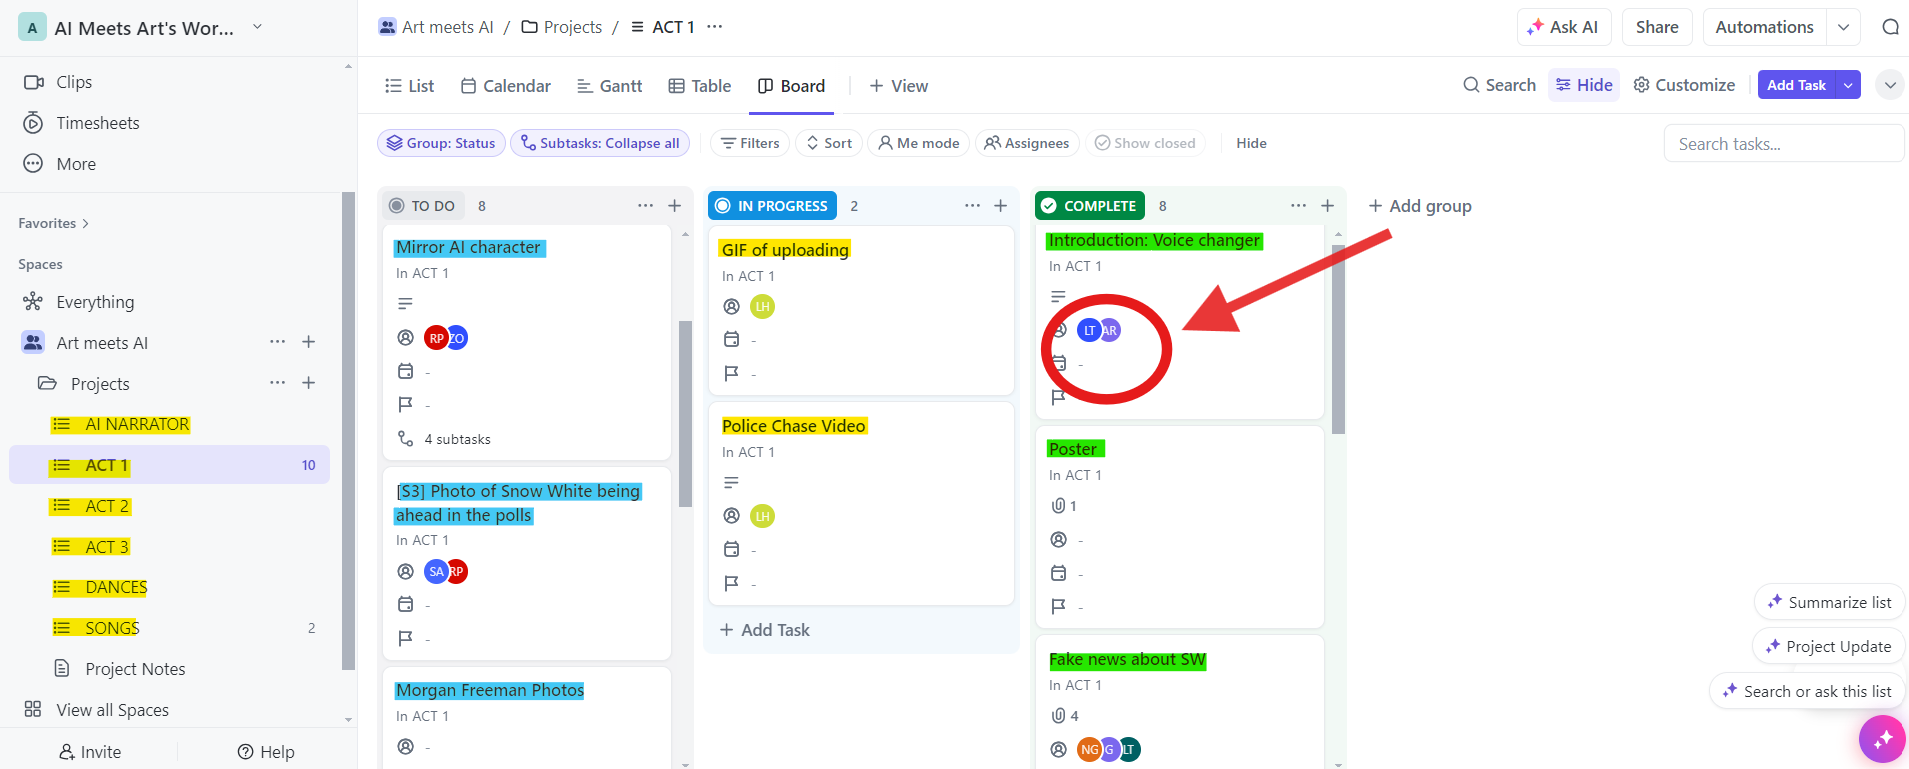Click Summarize list suggestion
The height and width of the screenshot is (769, 1909).
[x=1829, y=602]
